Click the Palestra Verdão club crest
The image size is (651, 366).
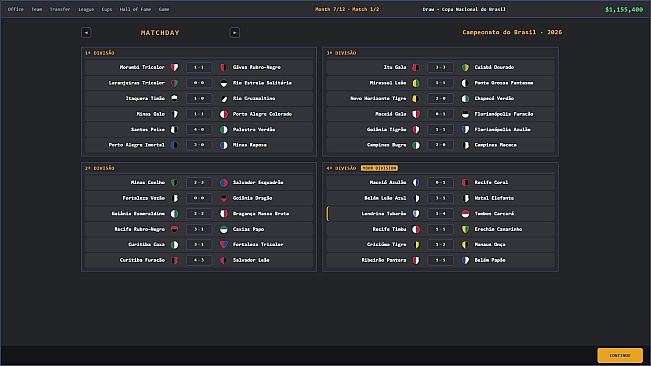point(223,129)
